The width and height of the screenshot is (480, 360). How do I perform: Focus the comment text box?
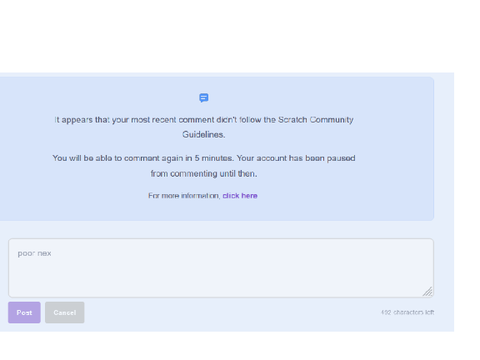click(x=221, y=268)
